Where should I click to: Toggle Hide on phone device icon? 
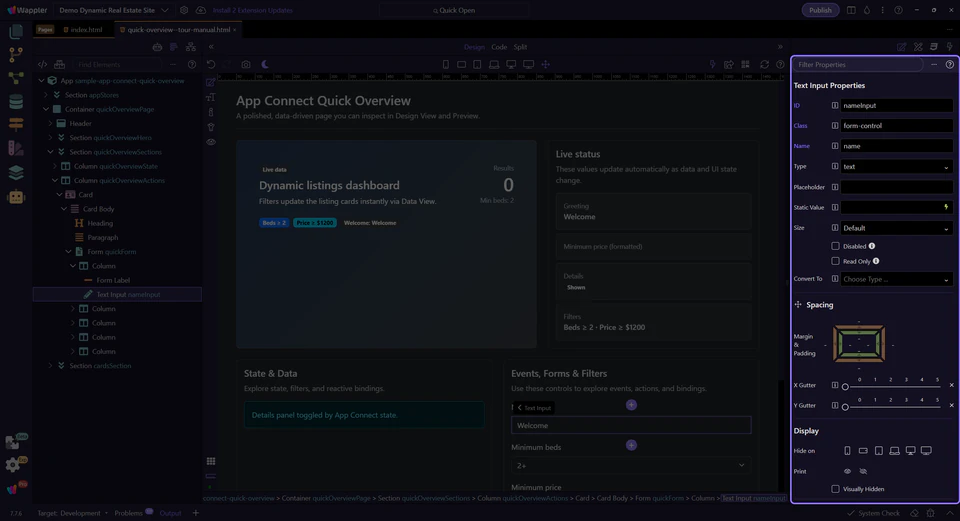point(847,451)
